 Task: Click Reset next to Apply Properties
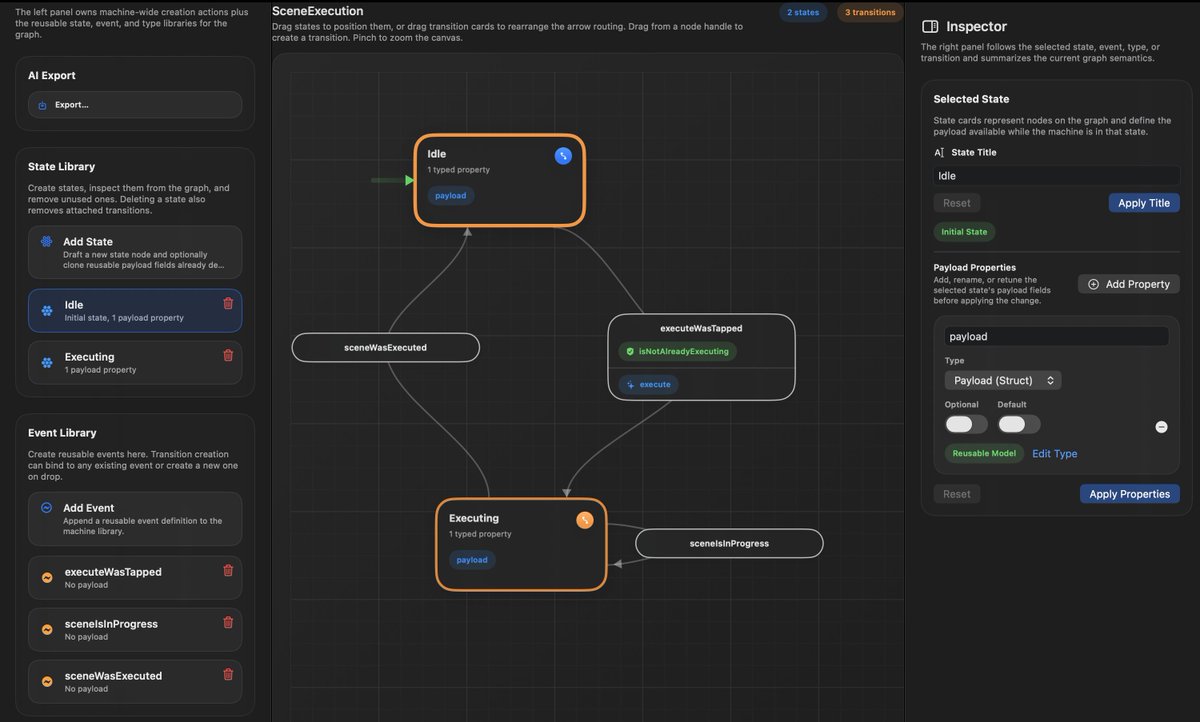click(957, 494)
